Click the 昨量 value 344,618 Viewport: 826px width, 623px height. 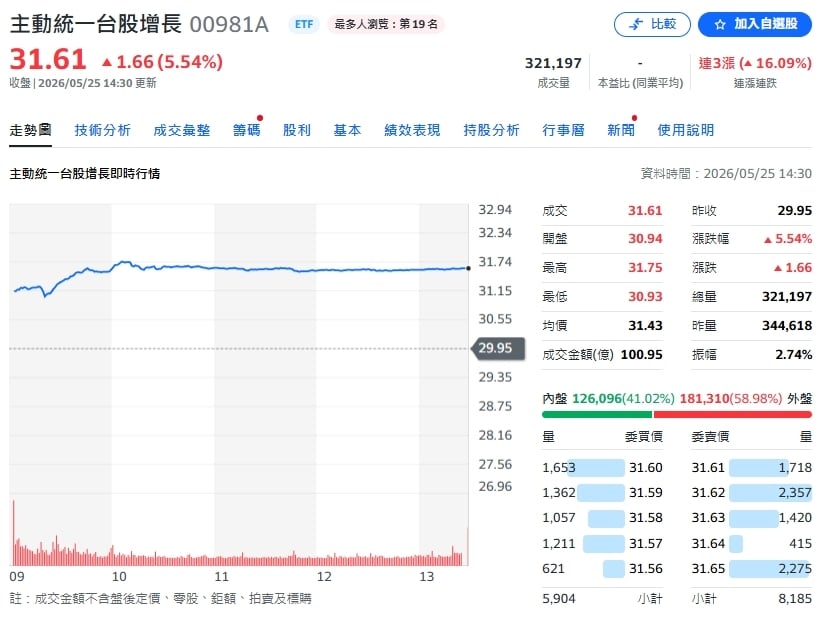pyautogui.click(x=786, y=325)
